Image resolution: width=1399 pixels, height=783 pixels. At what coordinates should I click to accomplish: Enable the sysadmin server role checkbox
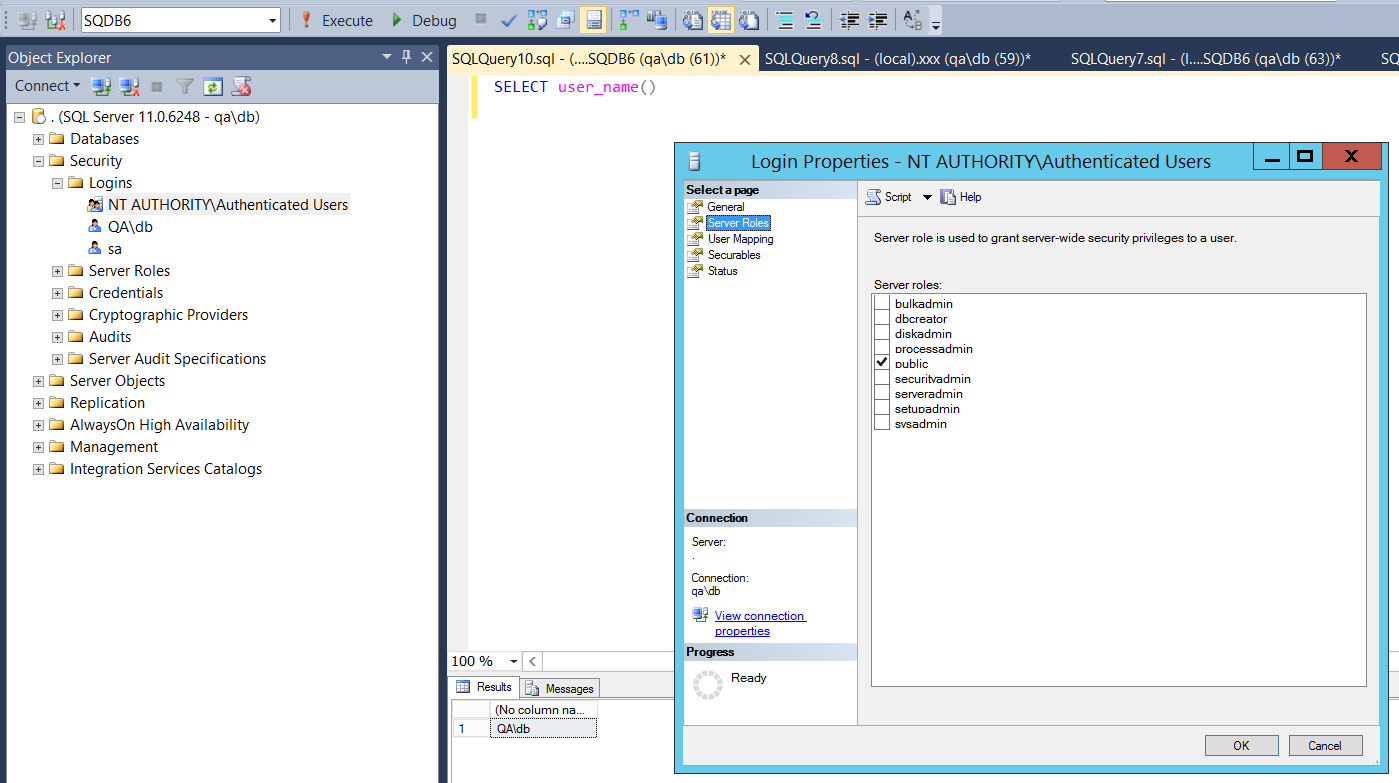pyautogui.click(x=882, y=424)
